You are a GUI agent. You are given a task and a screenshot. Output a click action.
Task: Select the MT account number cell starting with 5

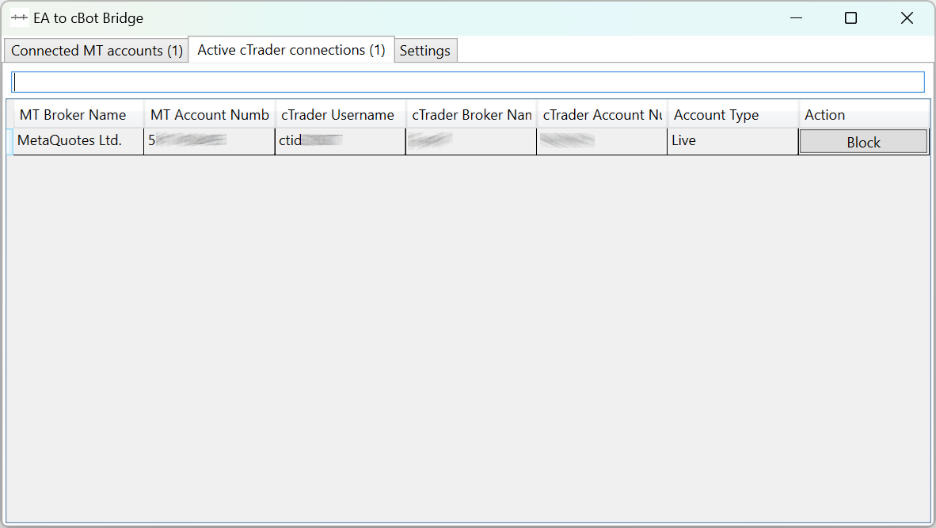tap(209, 141)
